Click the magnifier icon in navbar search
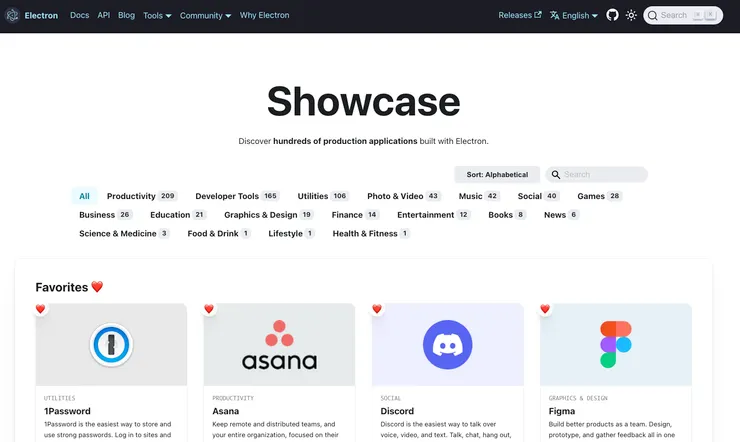The image size is (740, 442). (x=653, y=16)
